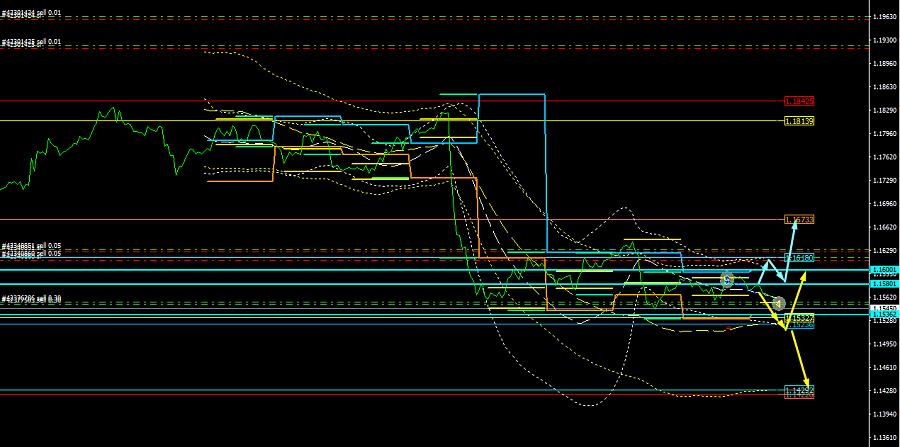Click the yellow 1.18139 price label
The image size is (900, 447).
(799, 121)
